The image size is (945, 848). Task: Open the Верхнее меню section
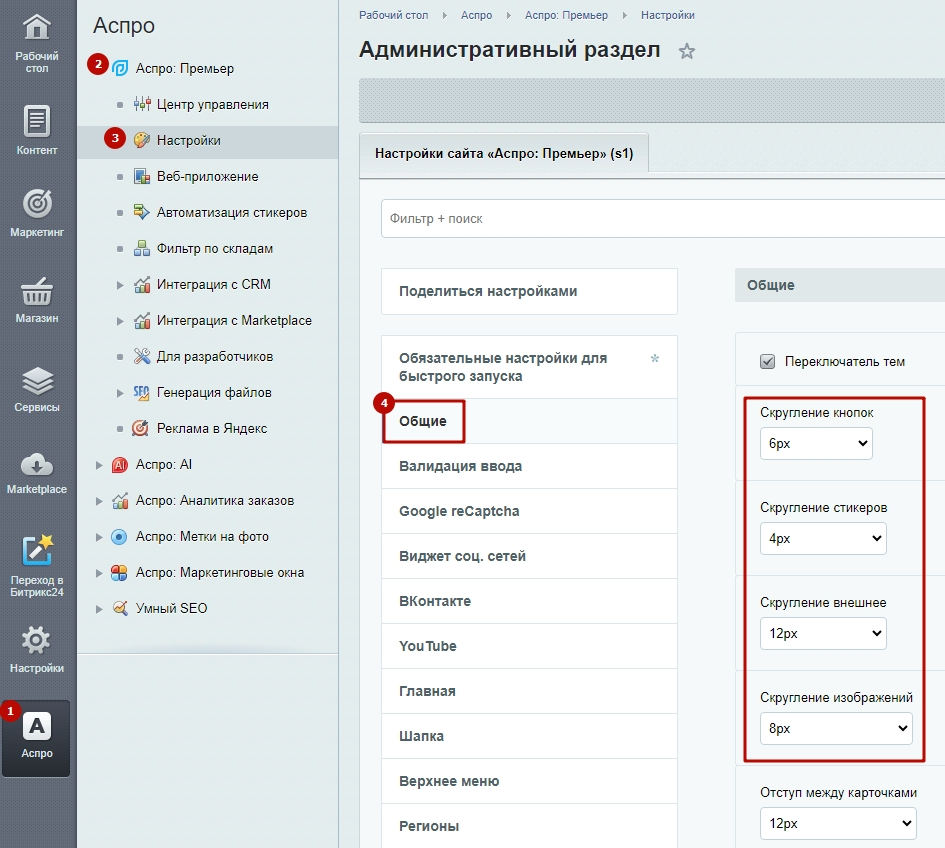pos(529,781)
